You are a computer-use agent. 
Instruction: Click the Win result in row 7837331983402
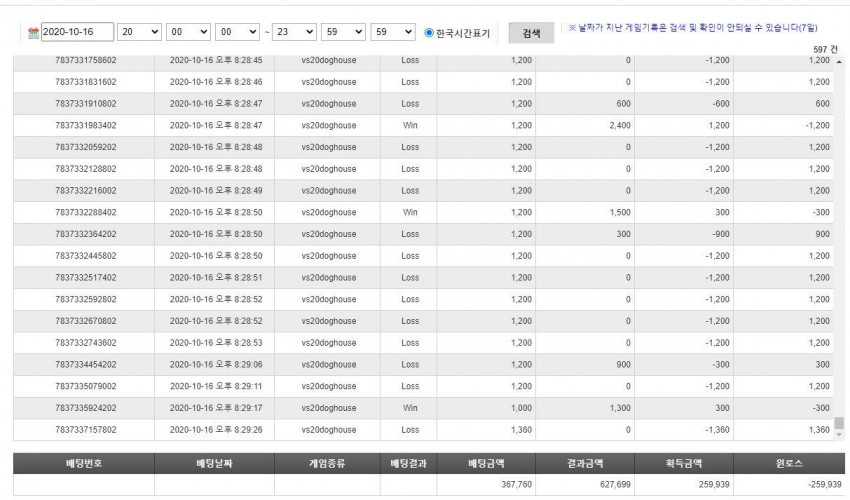click(410, 125)
